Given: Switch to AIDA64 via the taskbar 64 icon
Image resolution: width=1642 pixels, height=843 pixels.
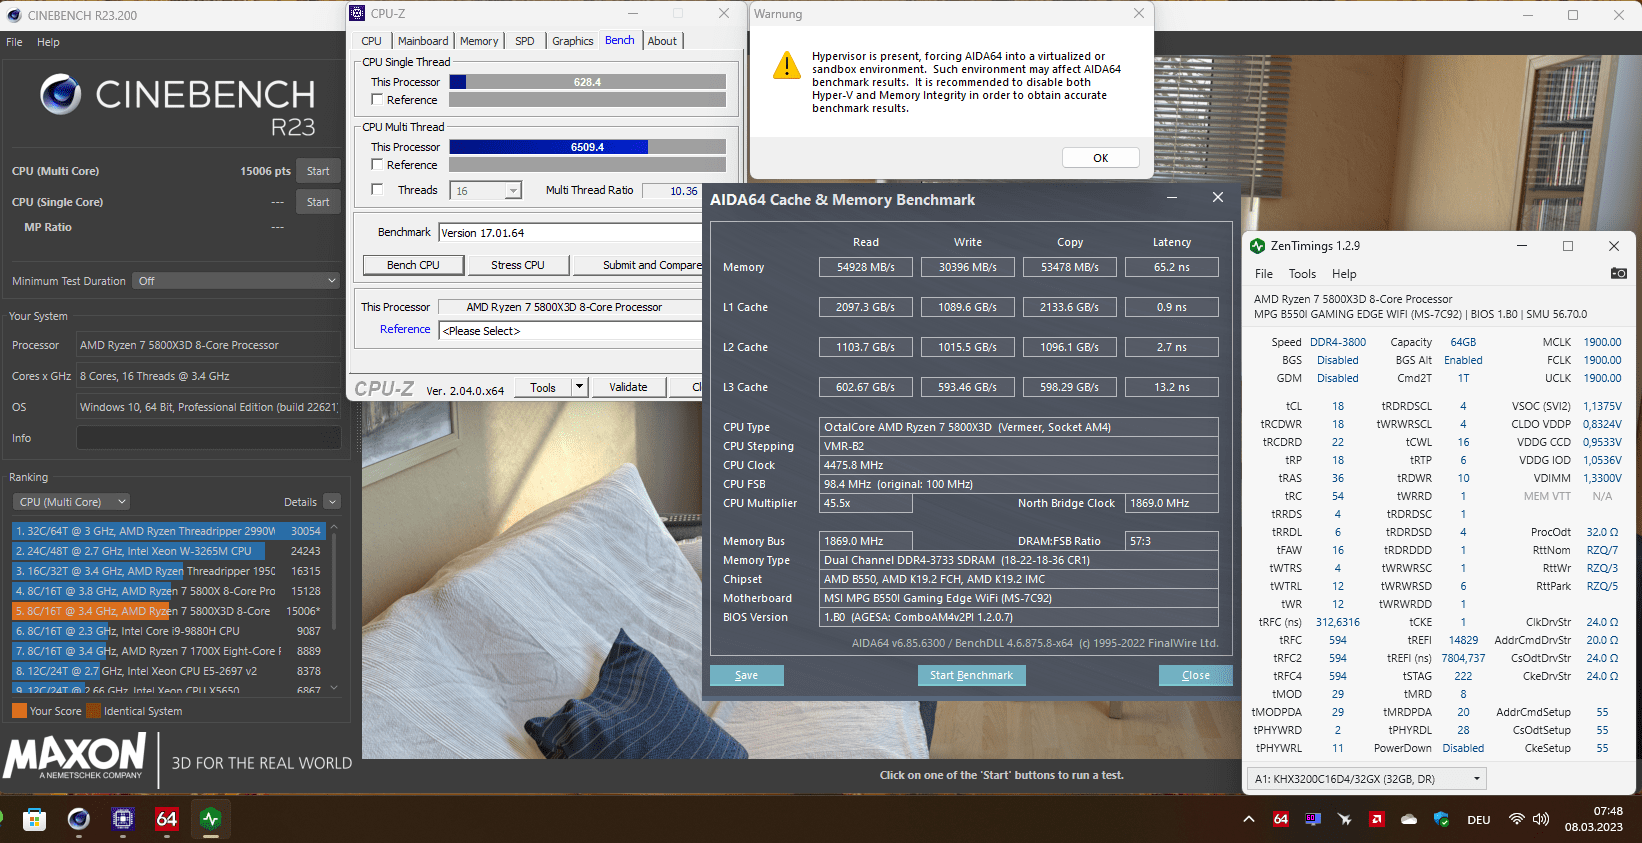Looking at the screenshot, I should 167,820.
